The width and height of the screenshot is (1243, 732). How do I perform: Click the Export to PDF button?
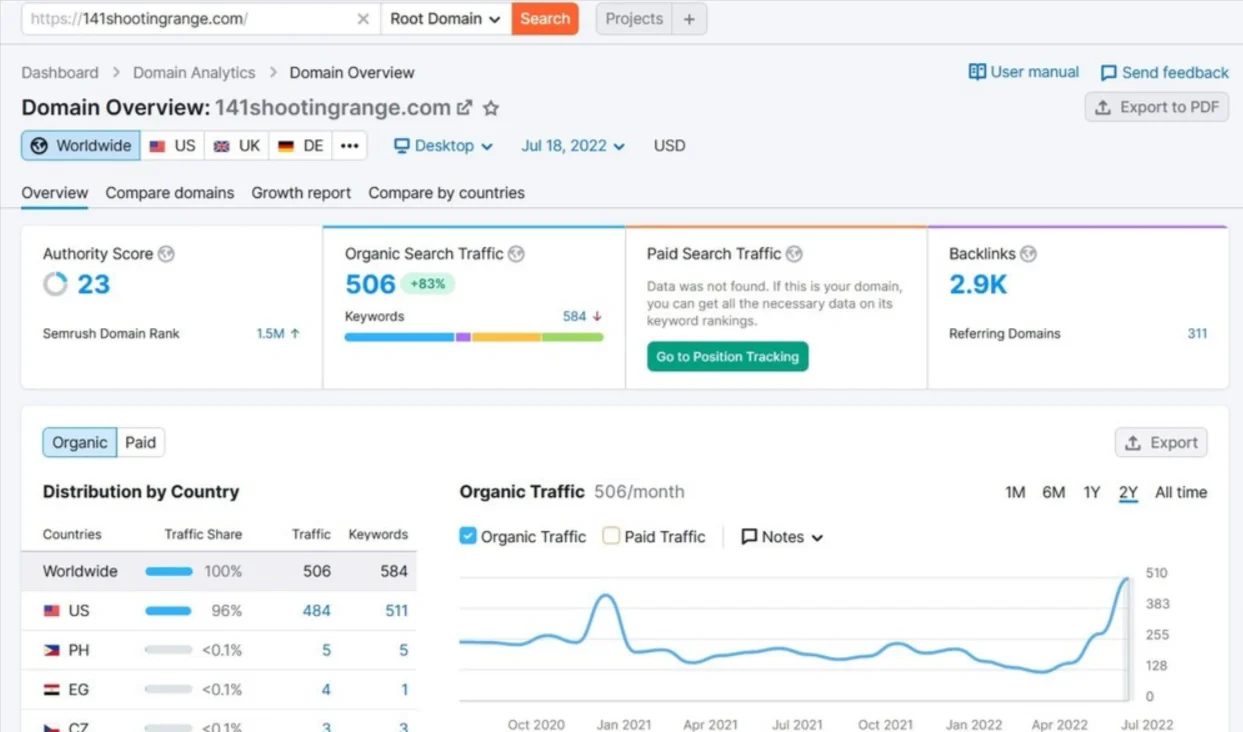pos(1157,108)
